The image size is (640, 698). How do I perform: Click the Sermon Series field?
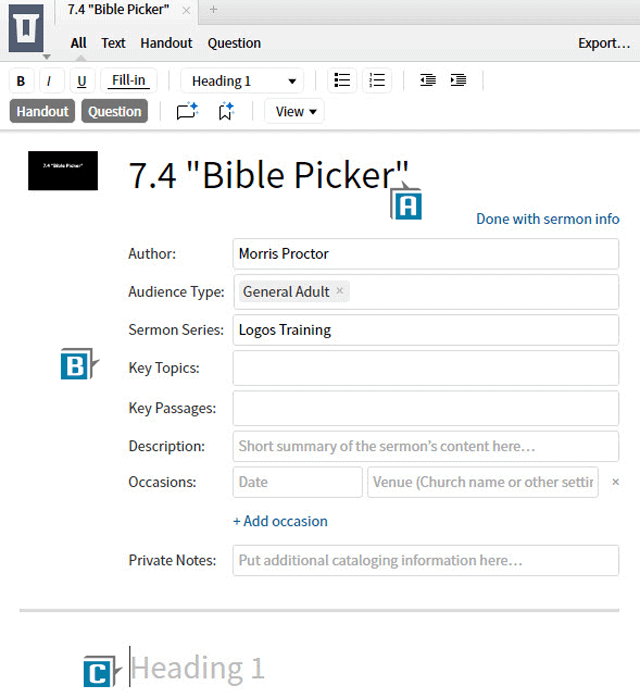coord(425,330)
